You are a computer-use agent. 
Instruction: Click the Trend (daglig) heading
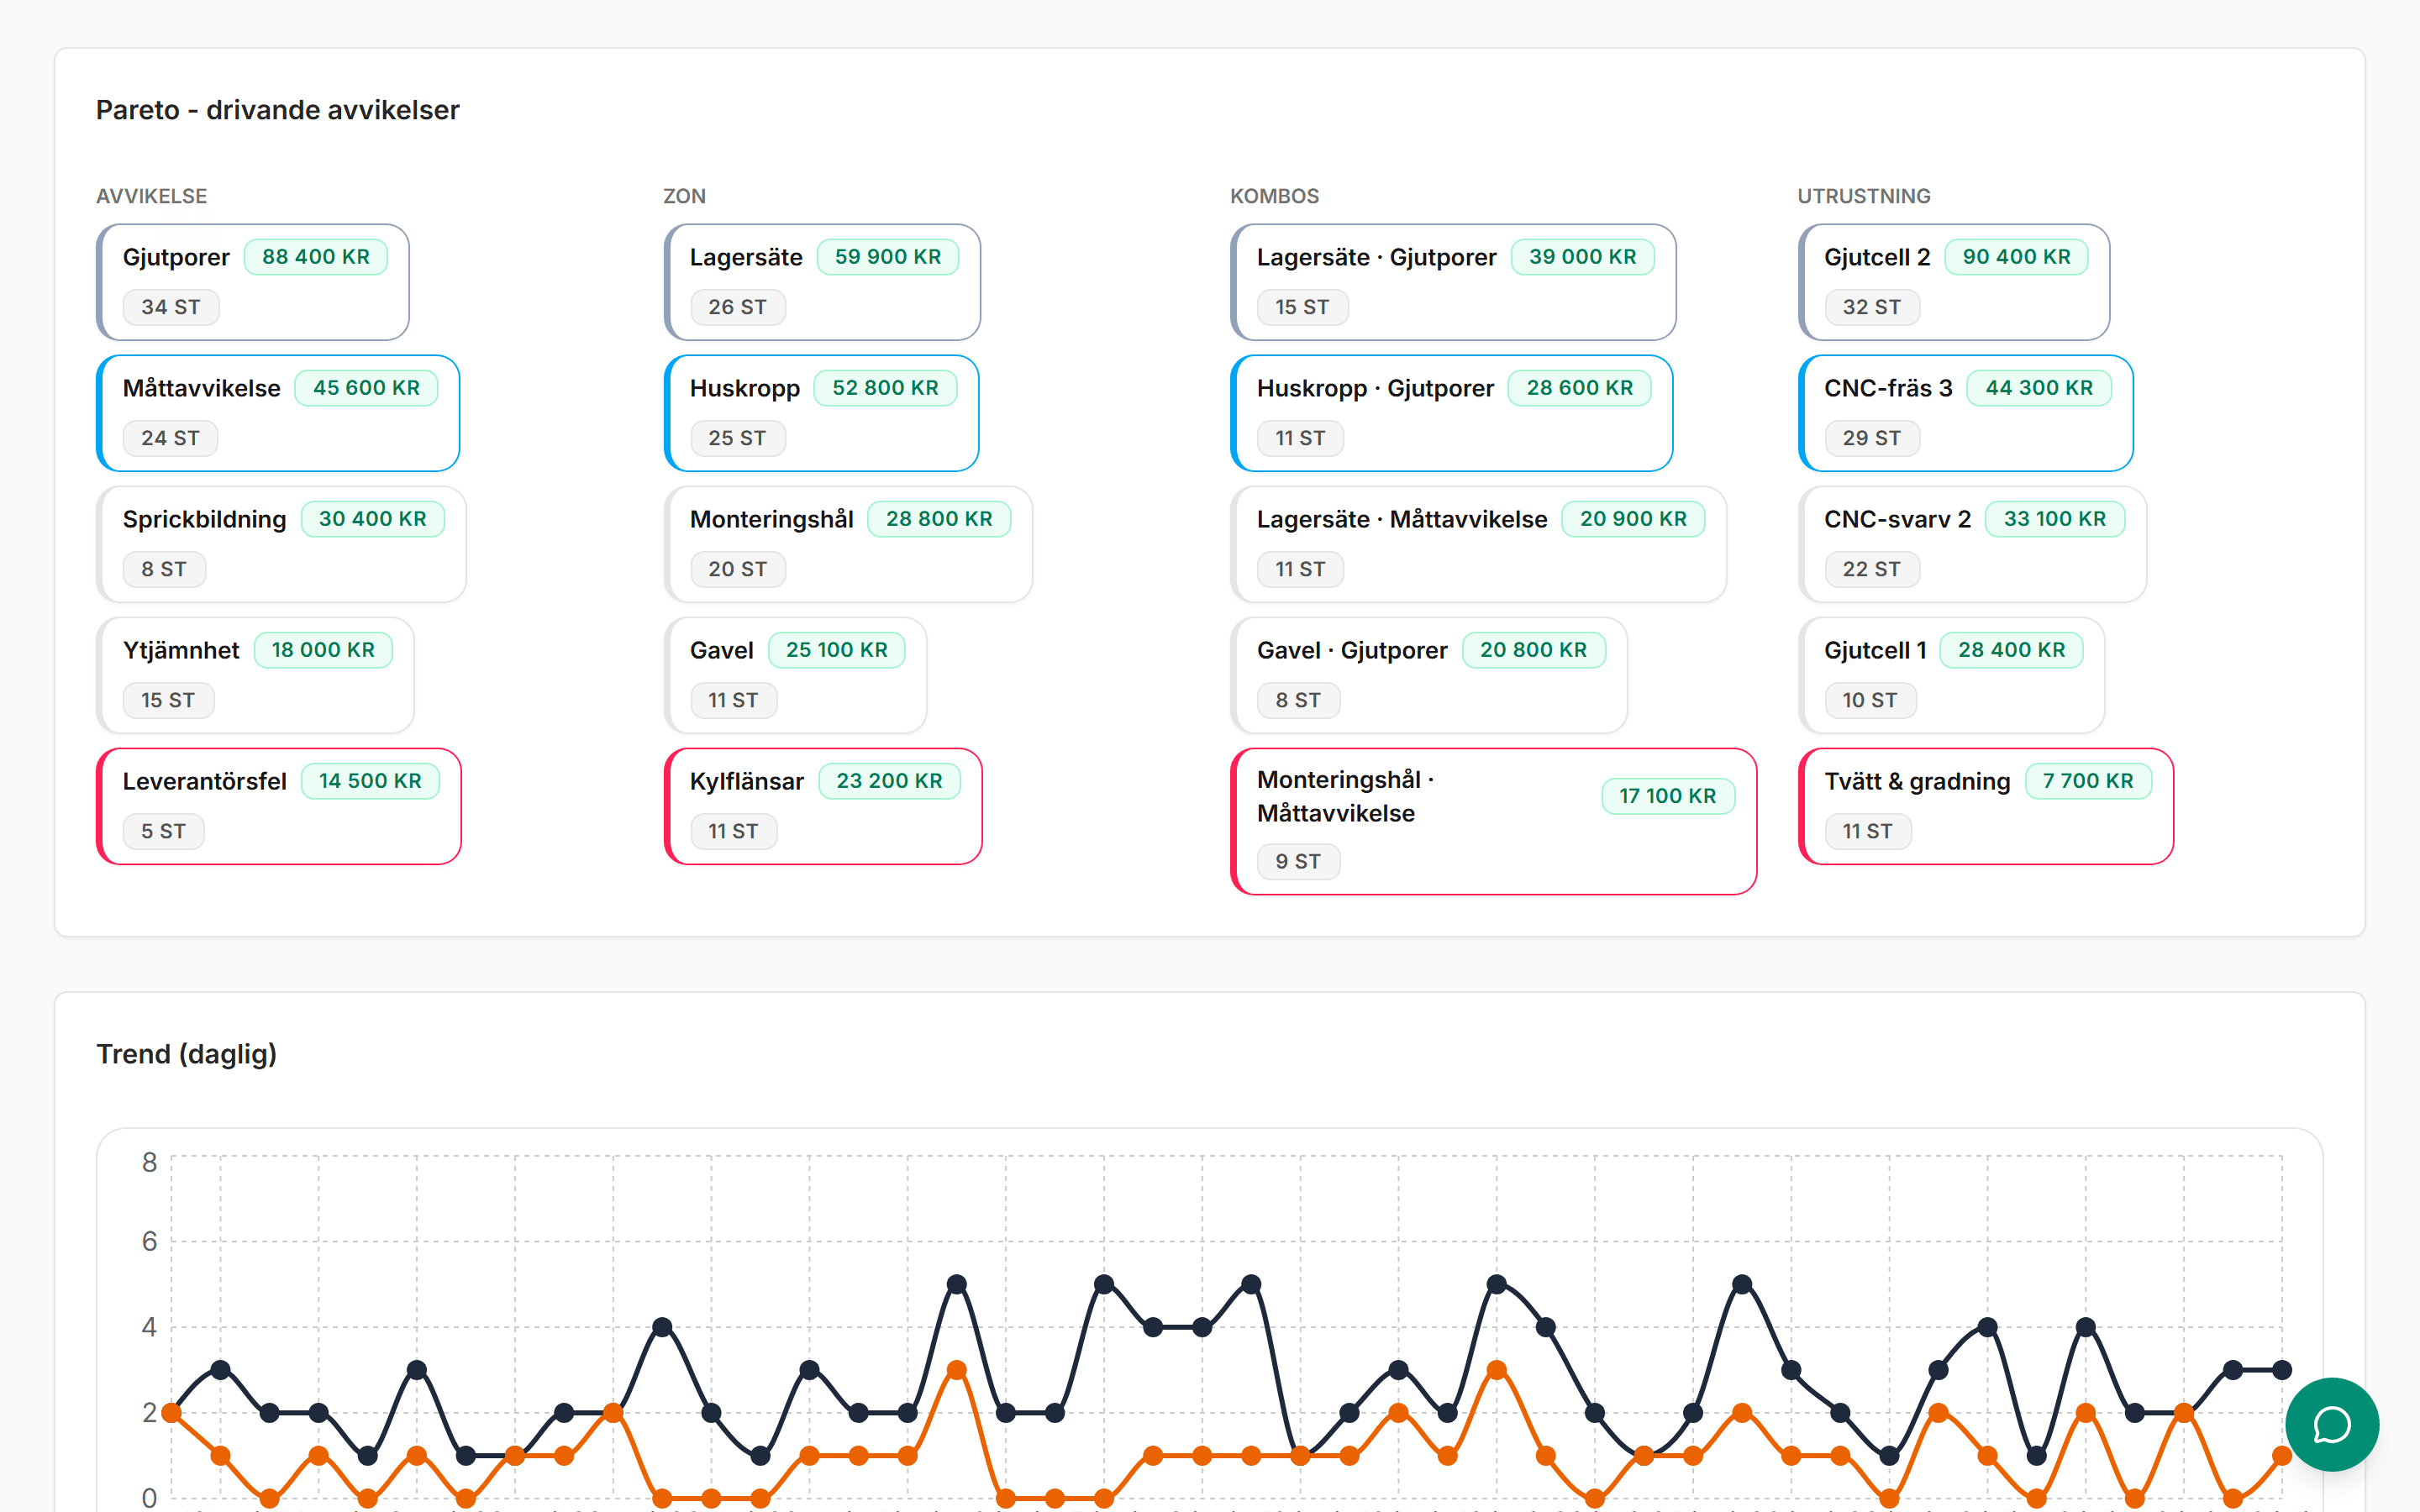point(187,1054)
